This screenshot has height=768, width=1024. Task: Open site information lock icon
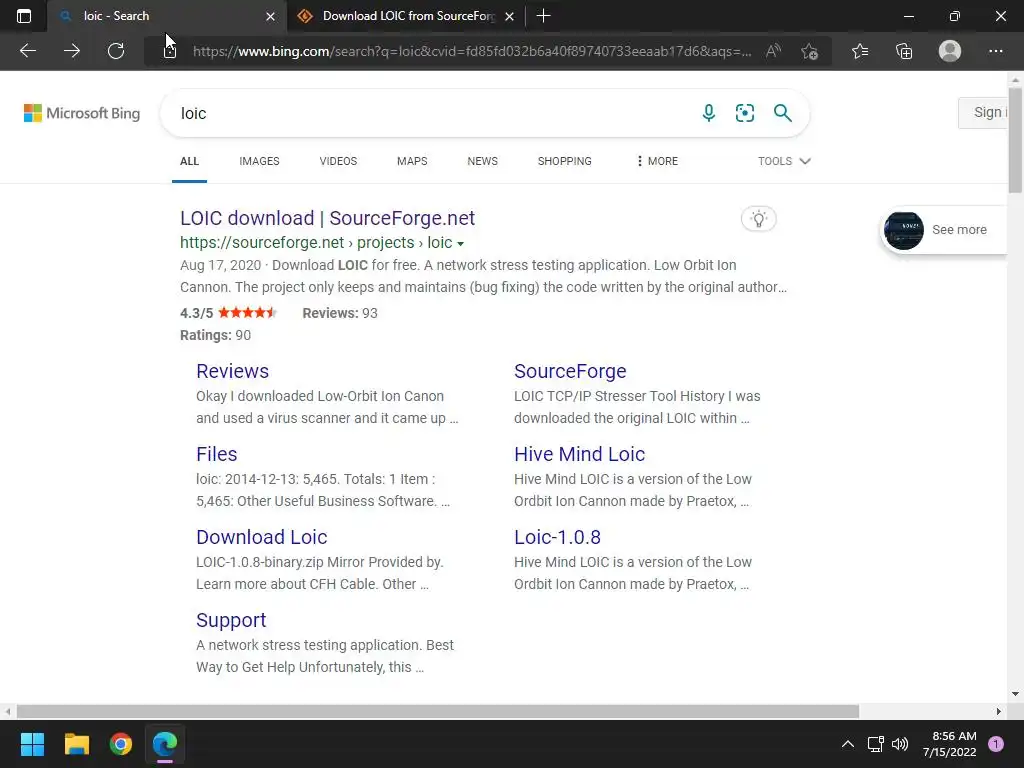(170, 51)
